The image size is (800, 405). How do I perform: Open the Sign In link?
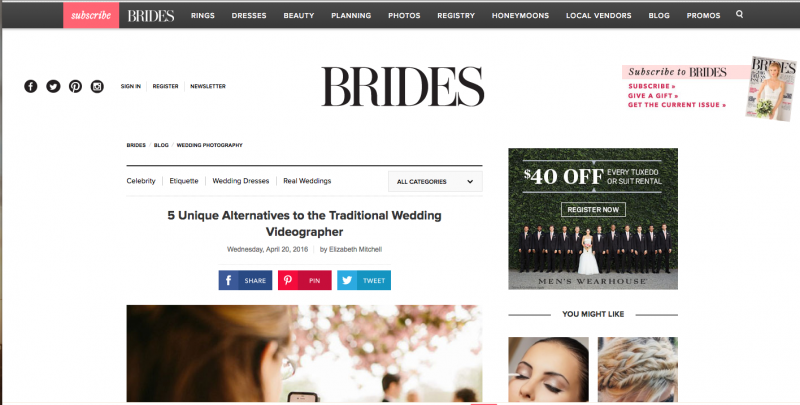point(131,86)
